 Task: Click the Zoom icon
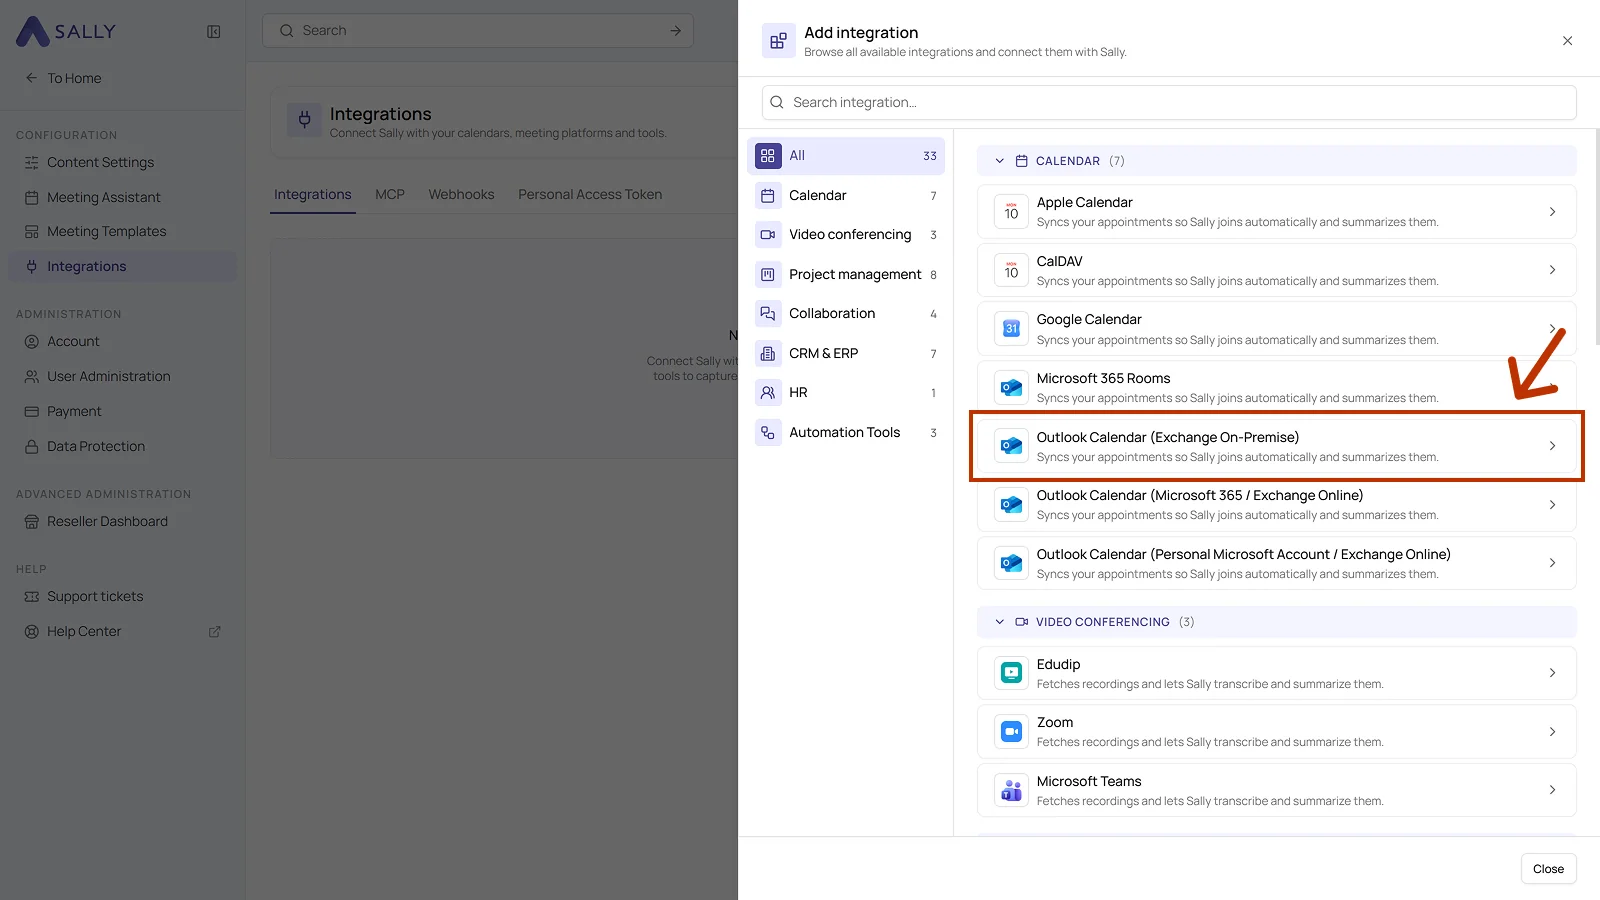tap(1011, 731)
